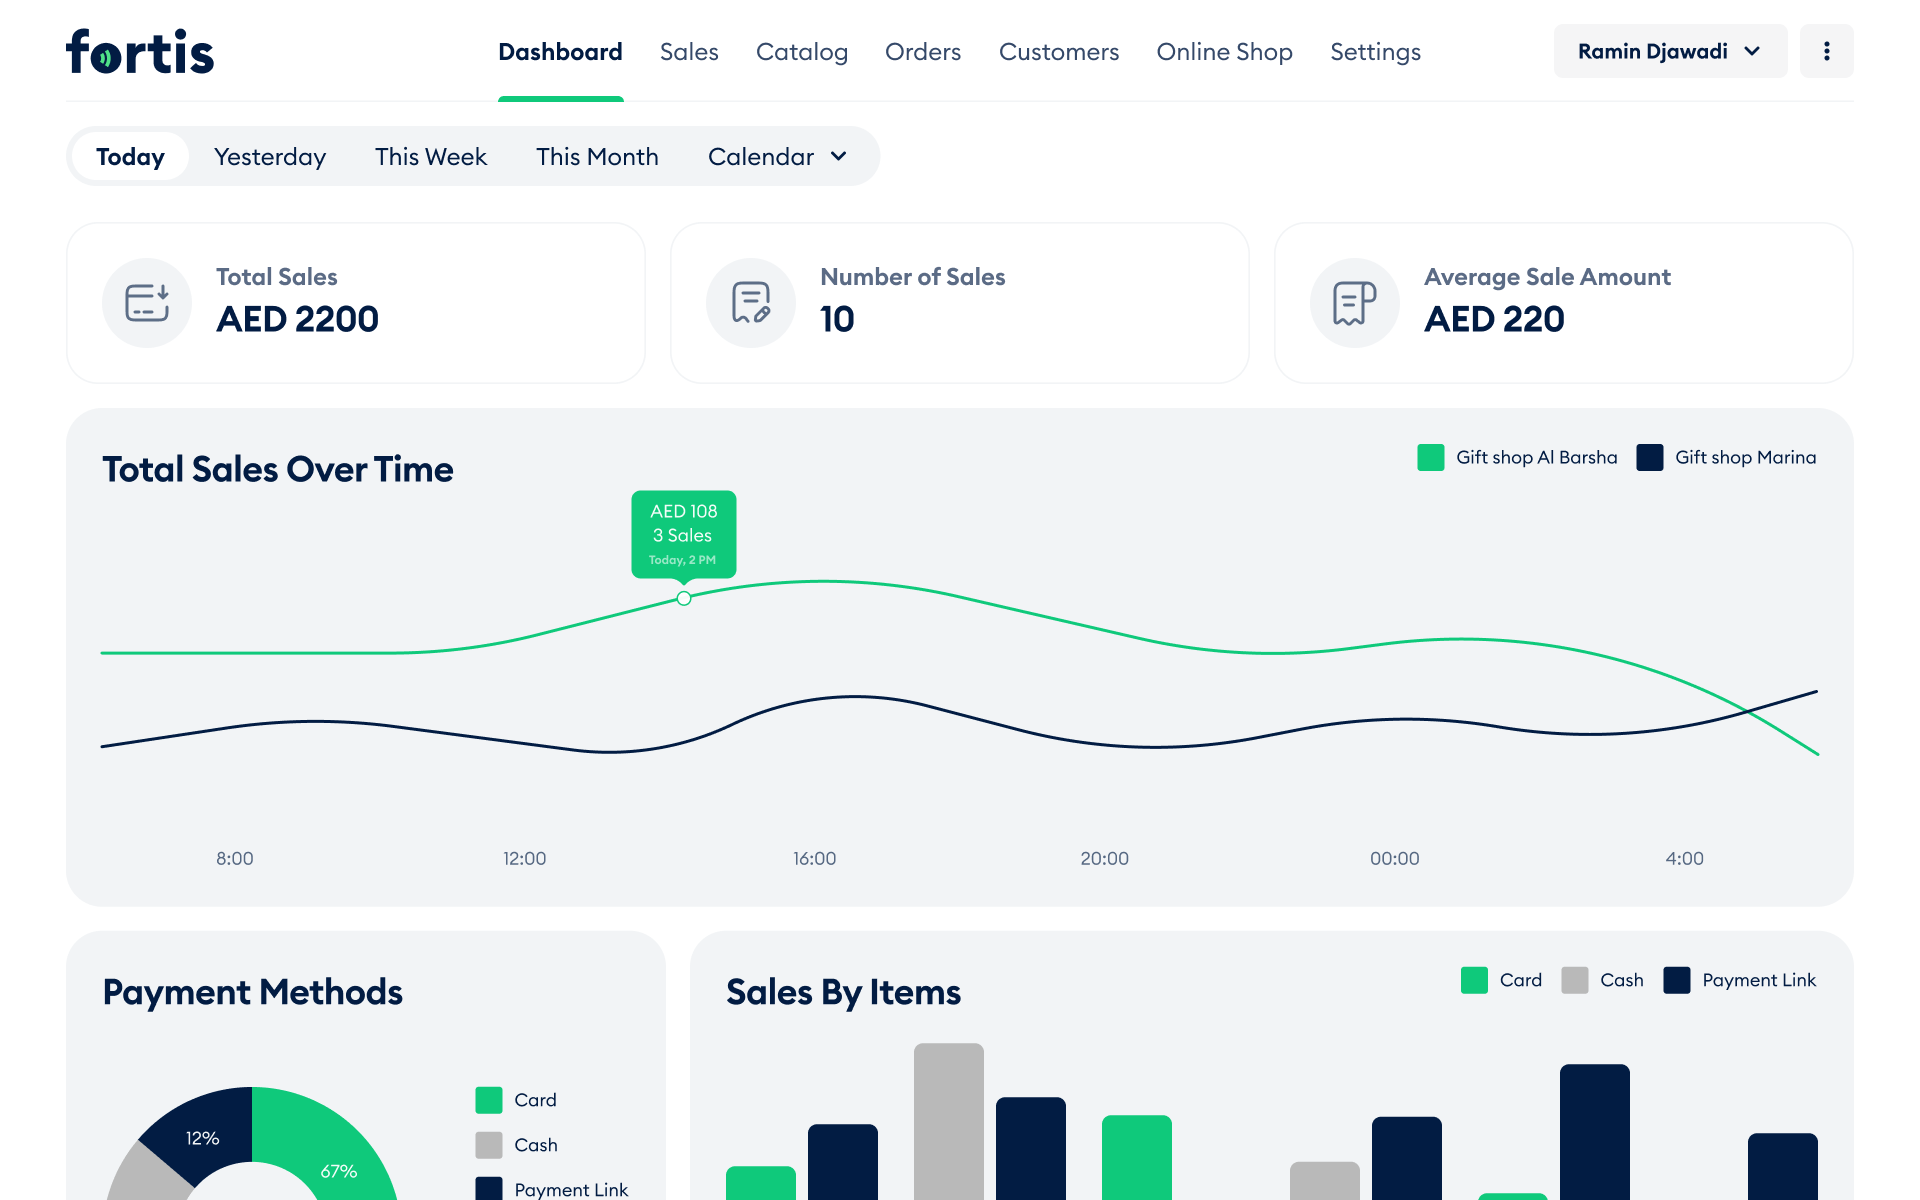This screenshot has height=1200, width=1920.
Task: Filter by This Month
Action: (x=597, y=157)
